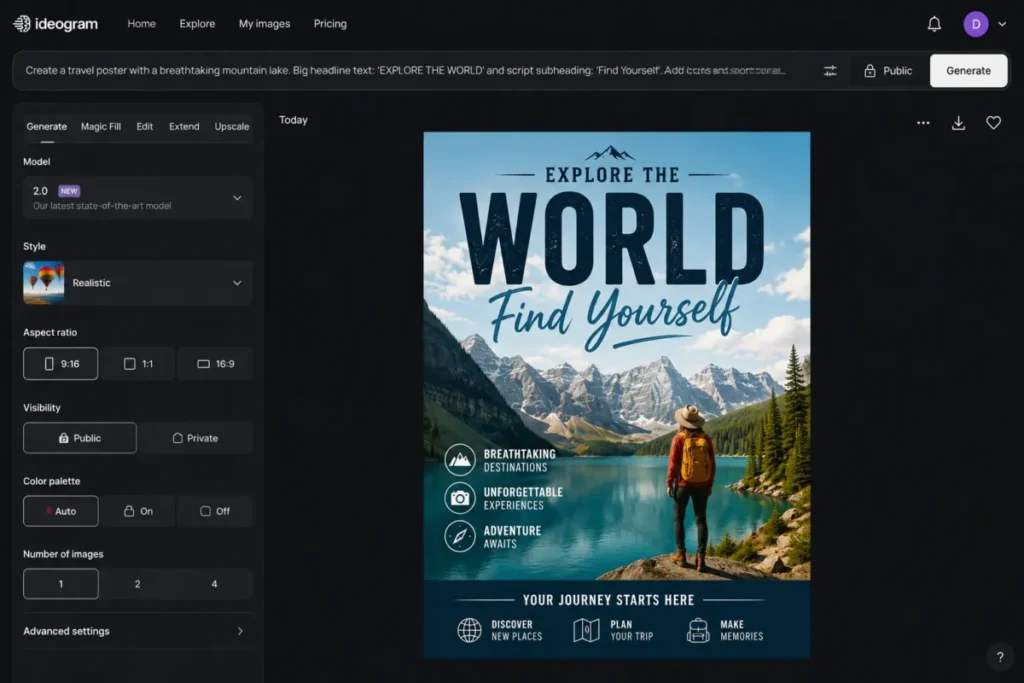Turn color palette On
Image resolution: width=1024 pixels, height=683 pixels.
point(138,511)
